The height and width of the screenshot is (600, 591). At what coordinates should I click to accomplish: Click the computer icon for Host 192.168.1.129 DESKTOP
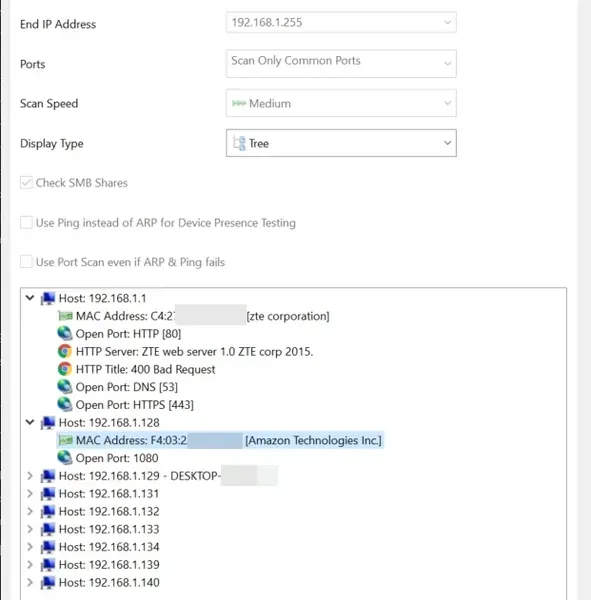(48, 476)
